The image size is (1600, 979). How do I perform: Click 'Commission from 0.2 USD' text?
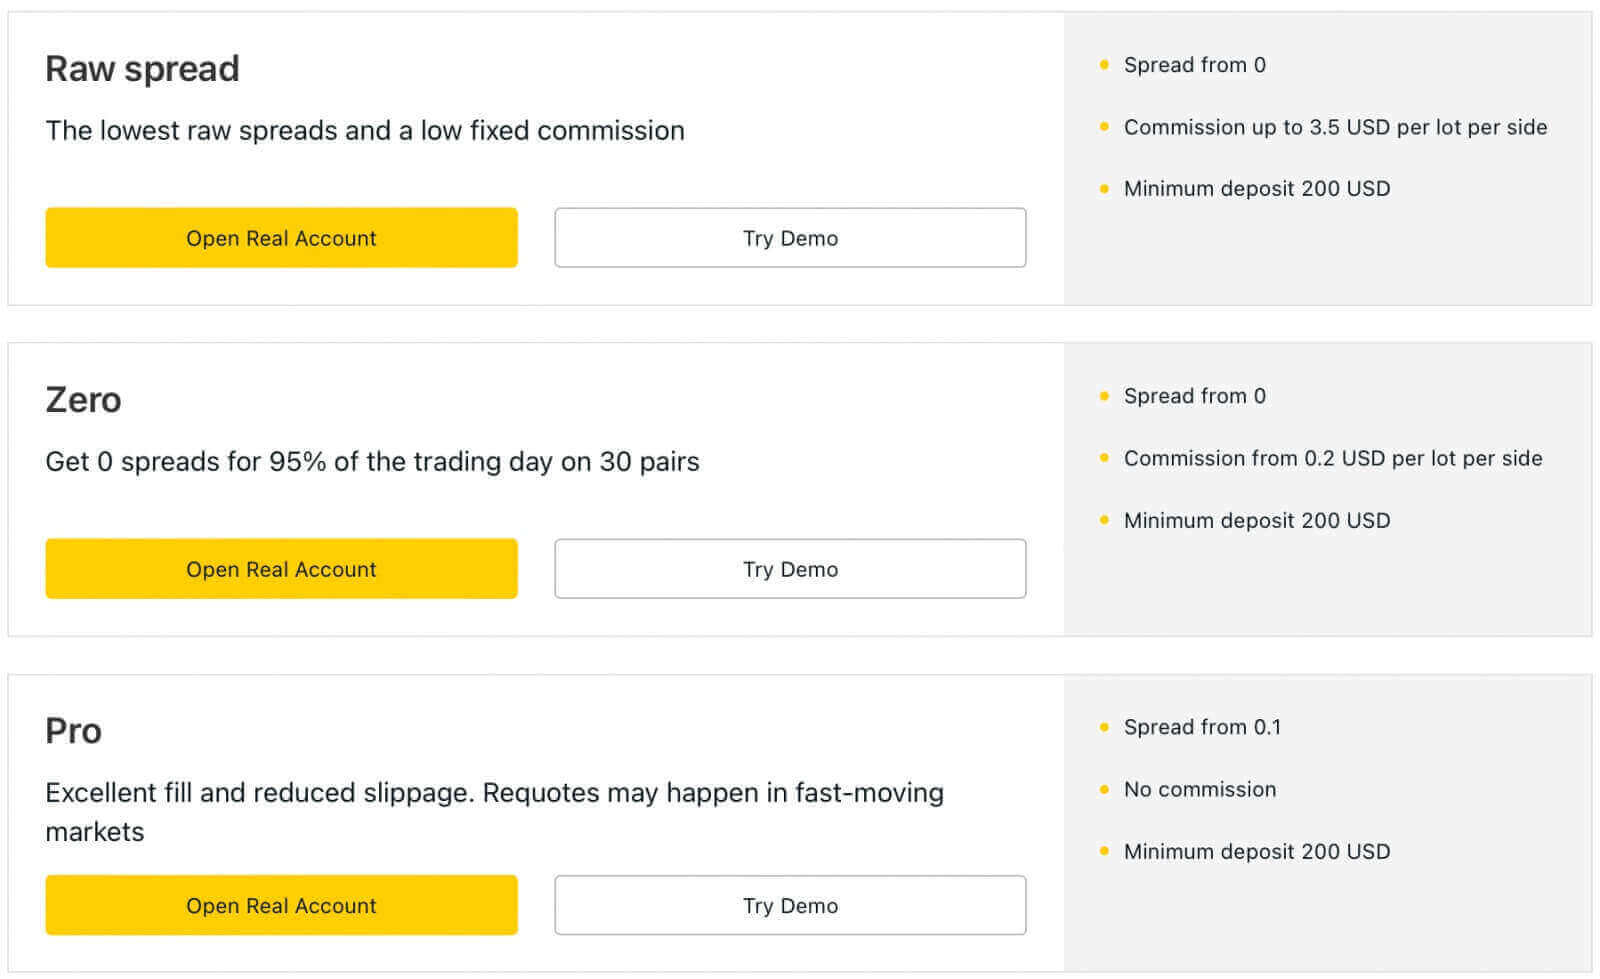(x=1332, y=458)
